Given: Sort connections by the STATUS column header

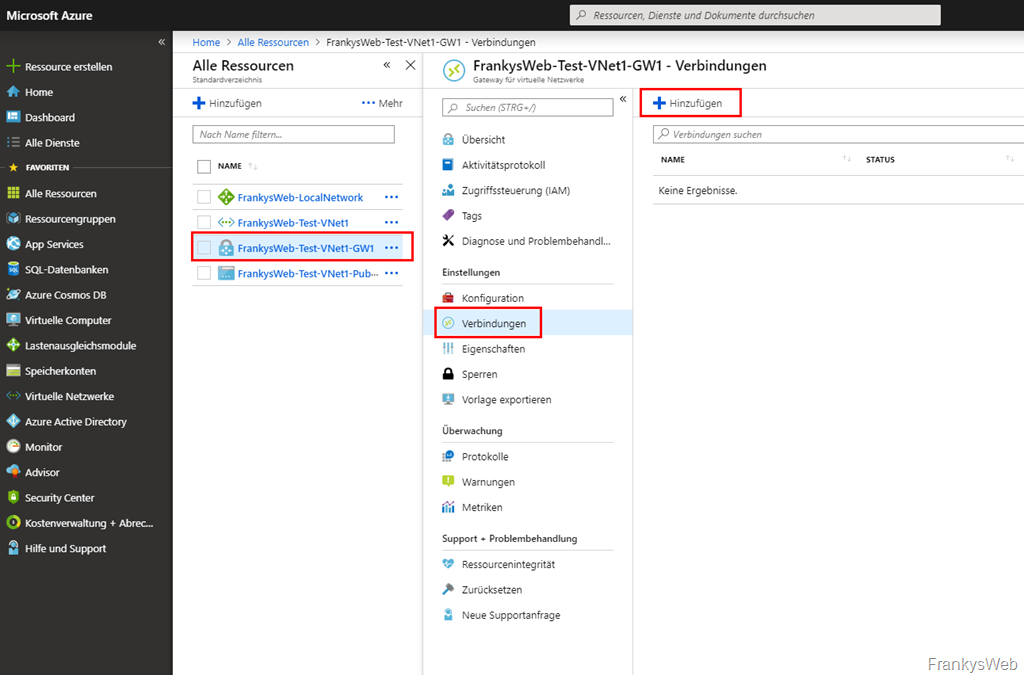Looking at the screenshot, I should tap(880, 160).
